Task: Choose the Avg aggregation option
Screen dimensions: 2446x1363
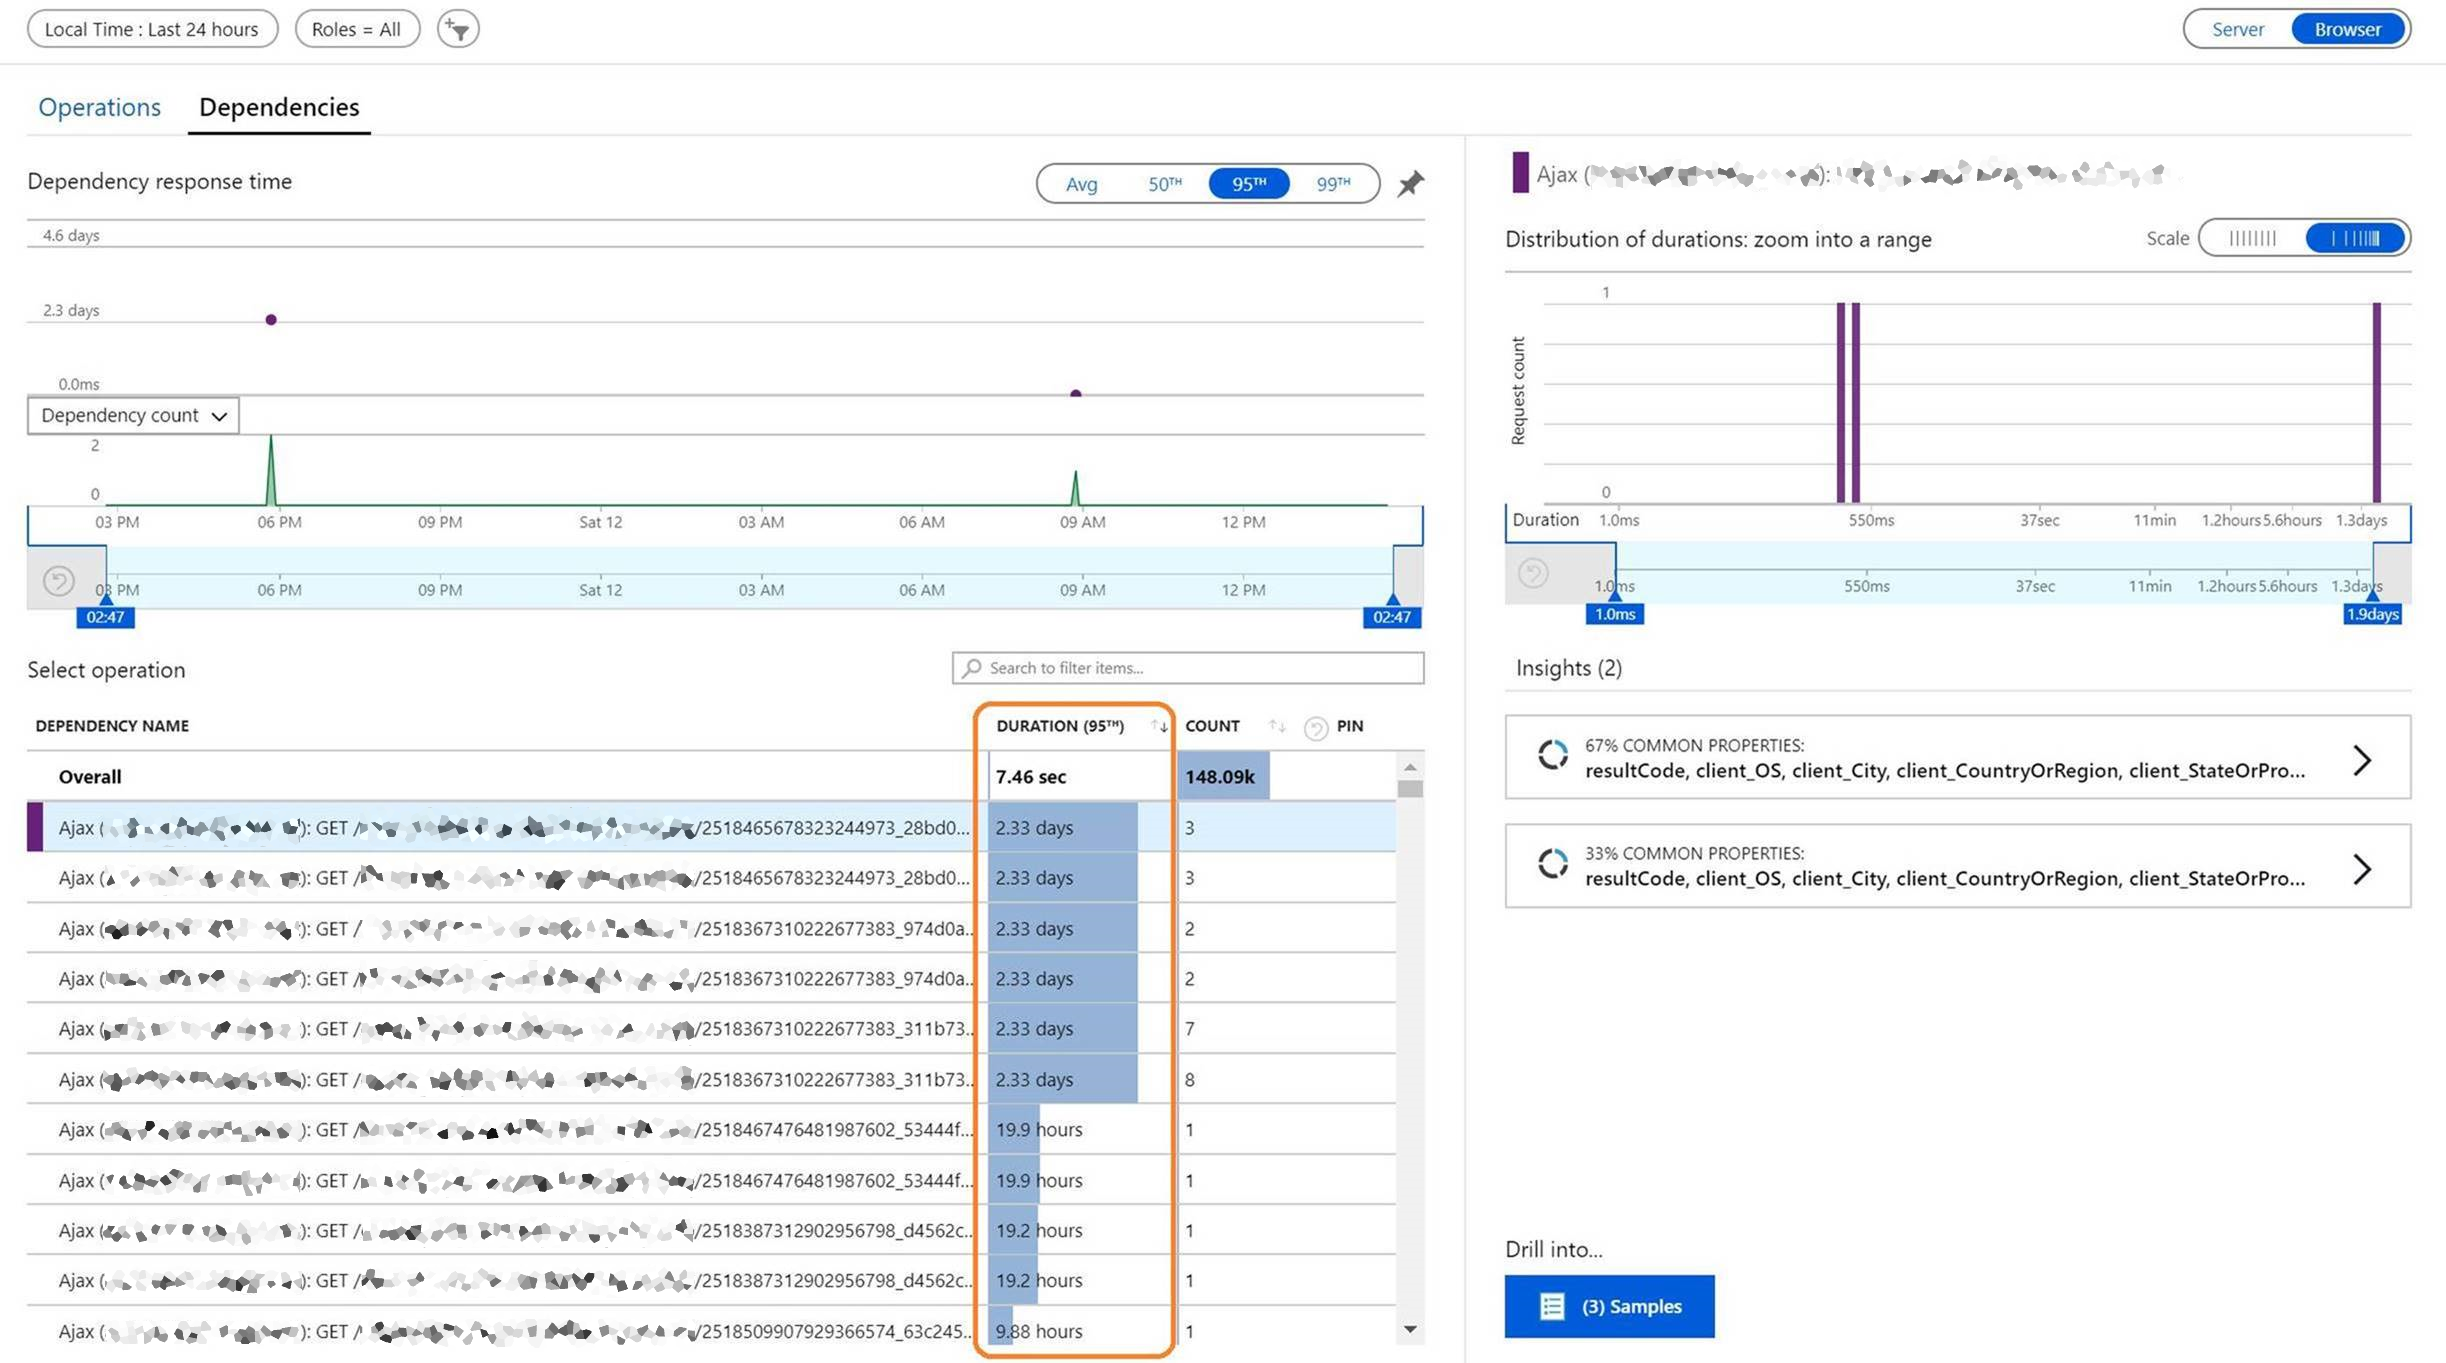Action: 1081,183
